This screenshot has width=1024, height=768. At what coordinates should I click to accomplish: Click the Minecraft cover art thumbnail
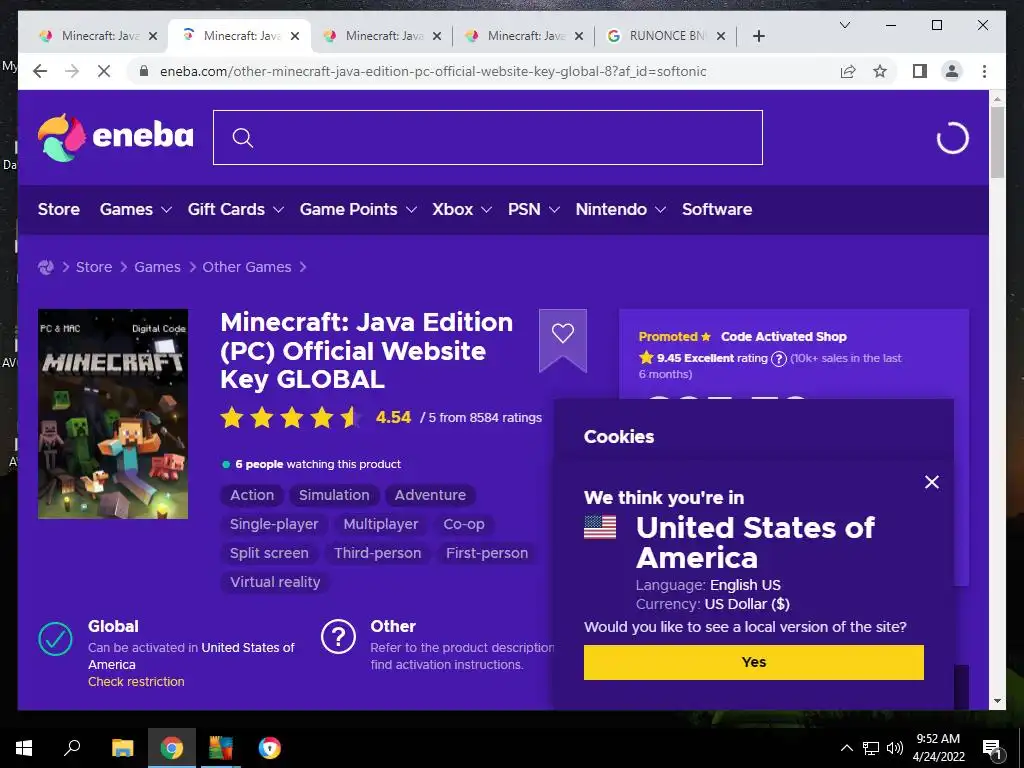pyautogui.click(x=113, y=414)
